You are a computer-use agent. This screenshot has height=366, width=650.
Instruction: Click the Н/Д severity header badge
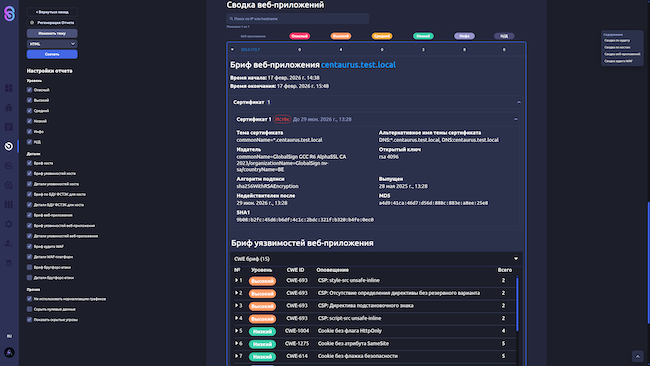(x=504, y=36)
